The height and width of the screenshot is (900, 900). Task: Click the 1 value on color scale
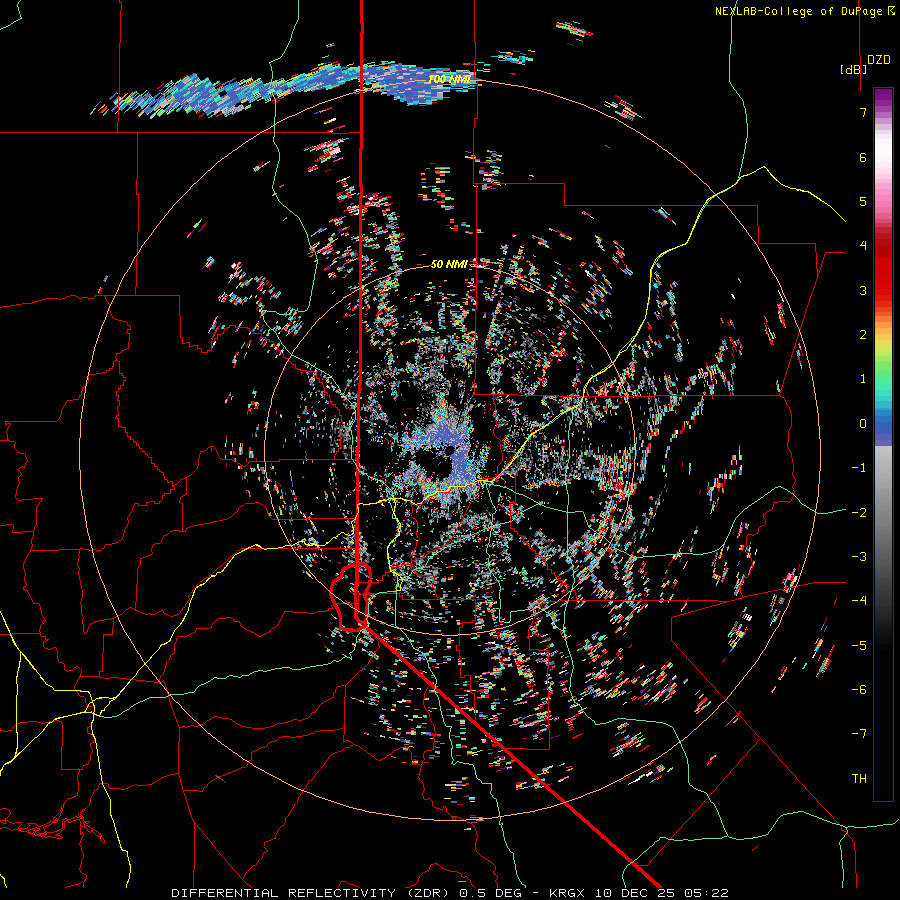[863, 379]
